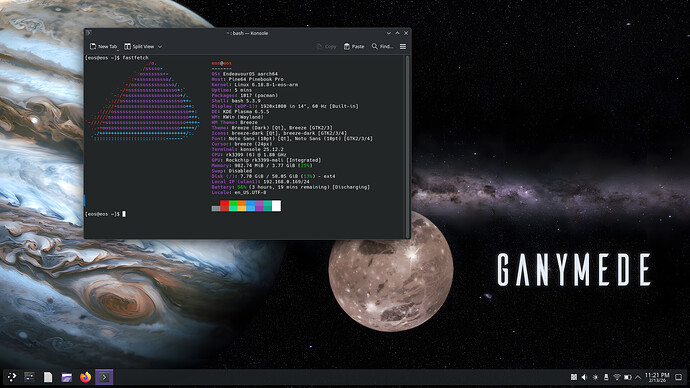Open the brightness control in system tray
This screenshot has height=388, width=690.
point(595,377)
